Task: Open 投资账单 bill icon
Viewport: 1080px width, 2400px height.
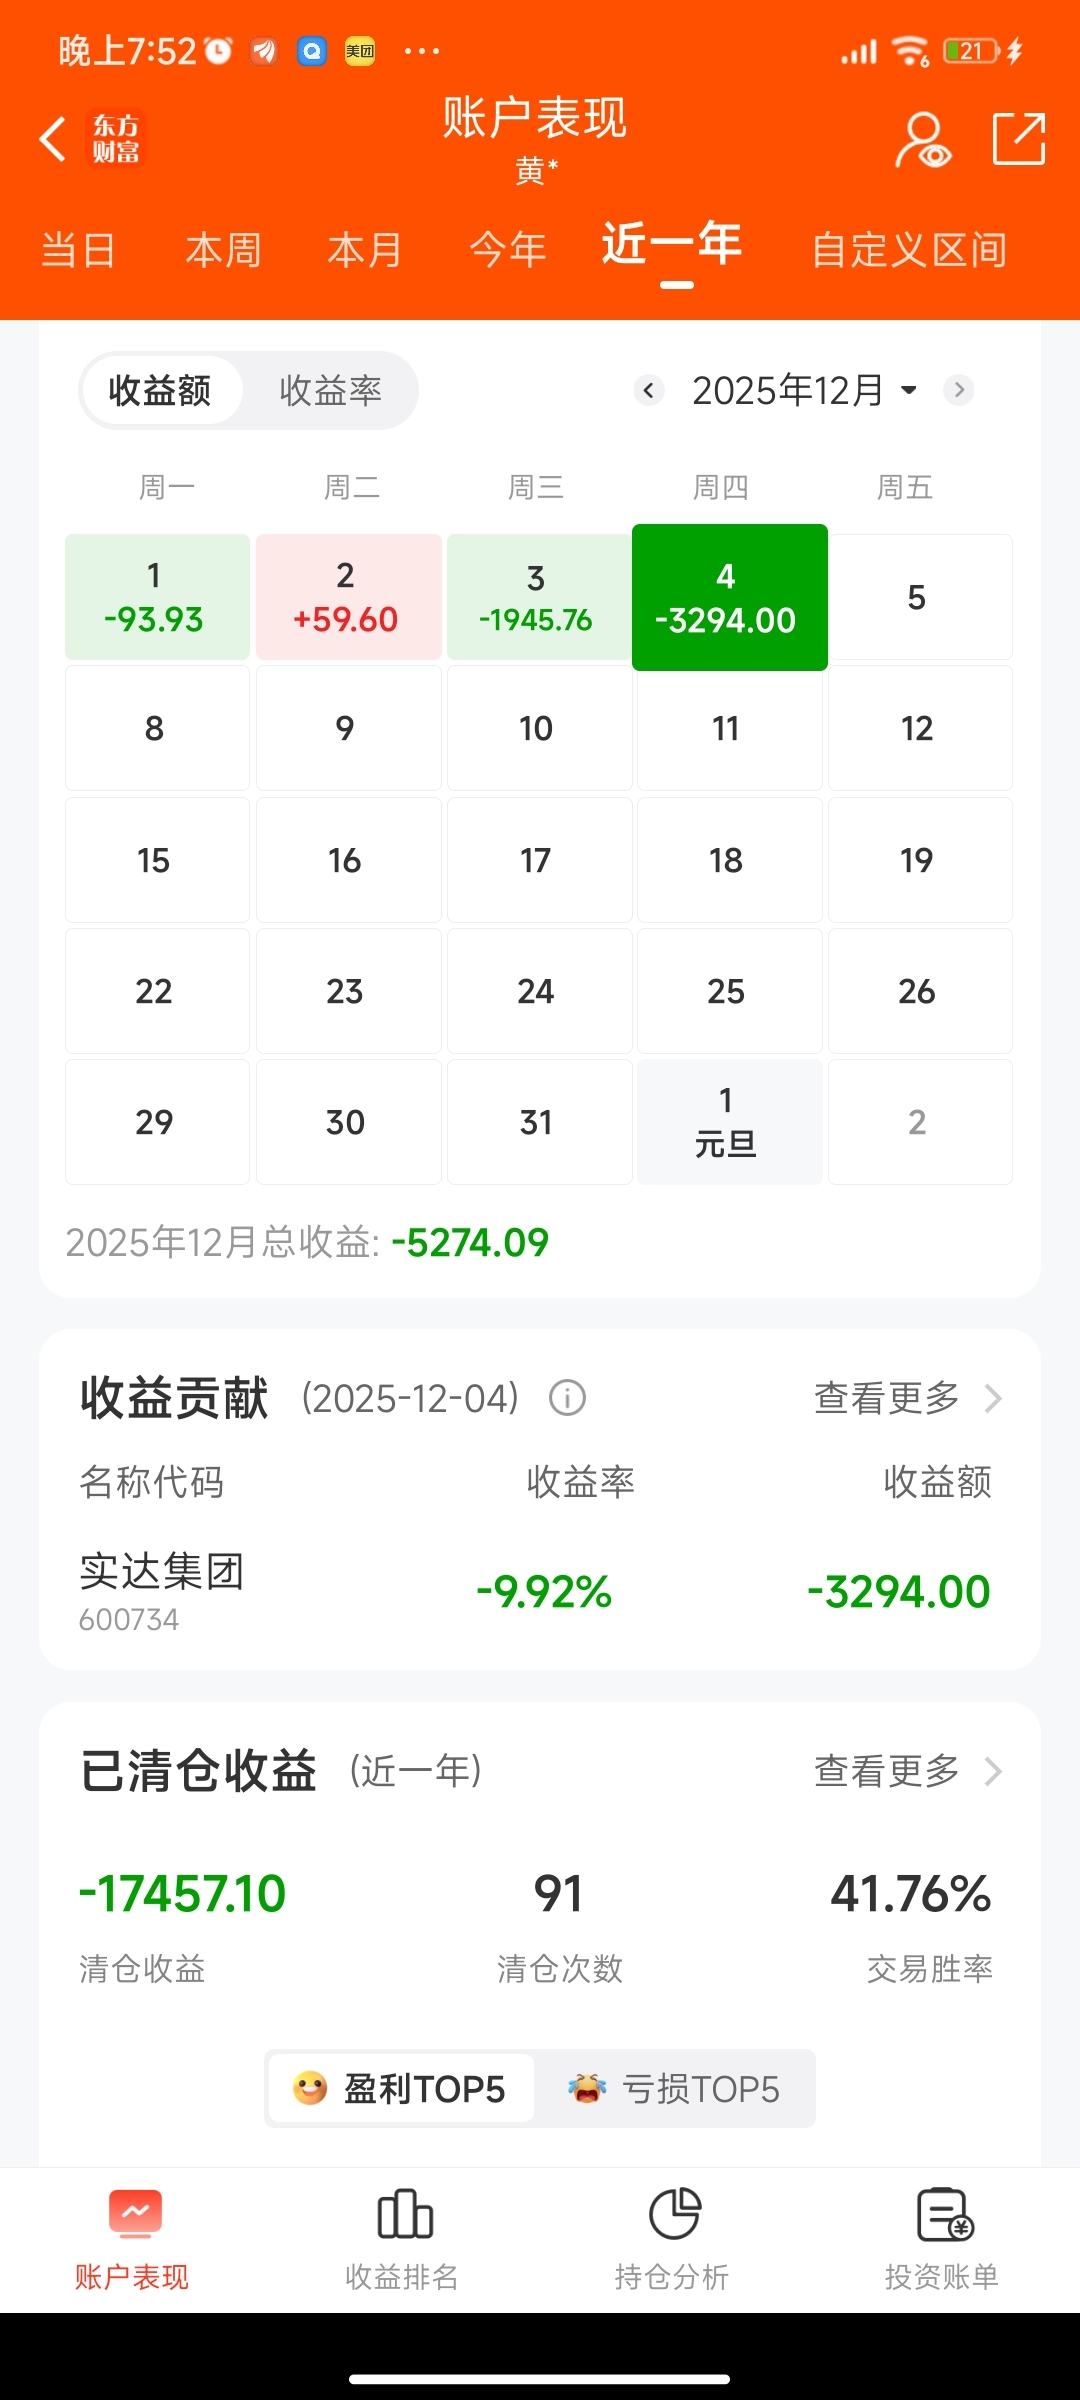Action: [x=943, y=2214]
